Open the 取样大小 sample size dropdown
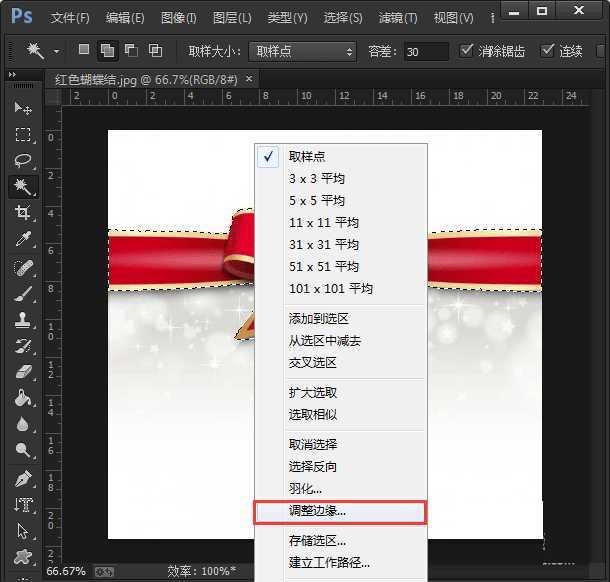The height and width of the screenshot is (582, 610). click(302, 51)
